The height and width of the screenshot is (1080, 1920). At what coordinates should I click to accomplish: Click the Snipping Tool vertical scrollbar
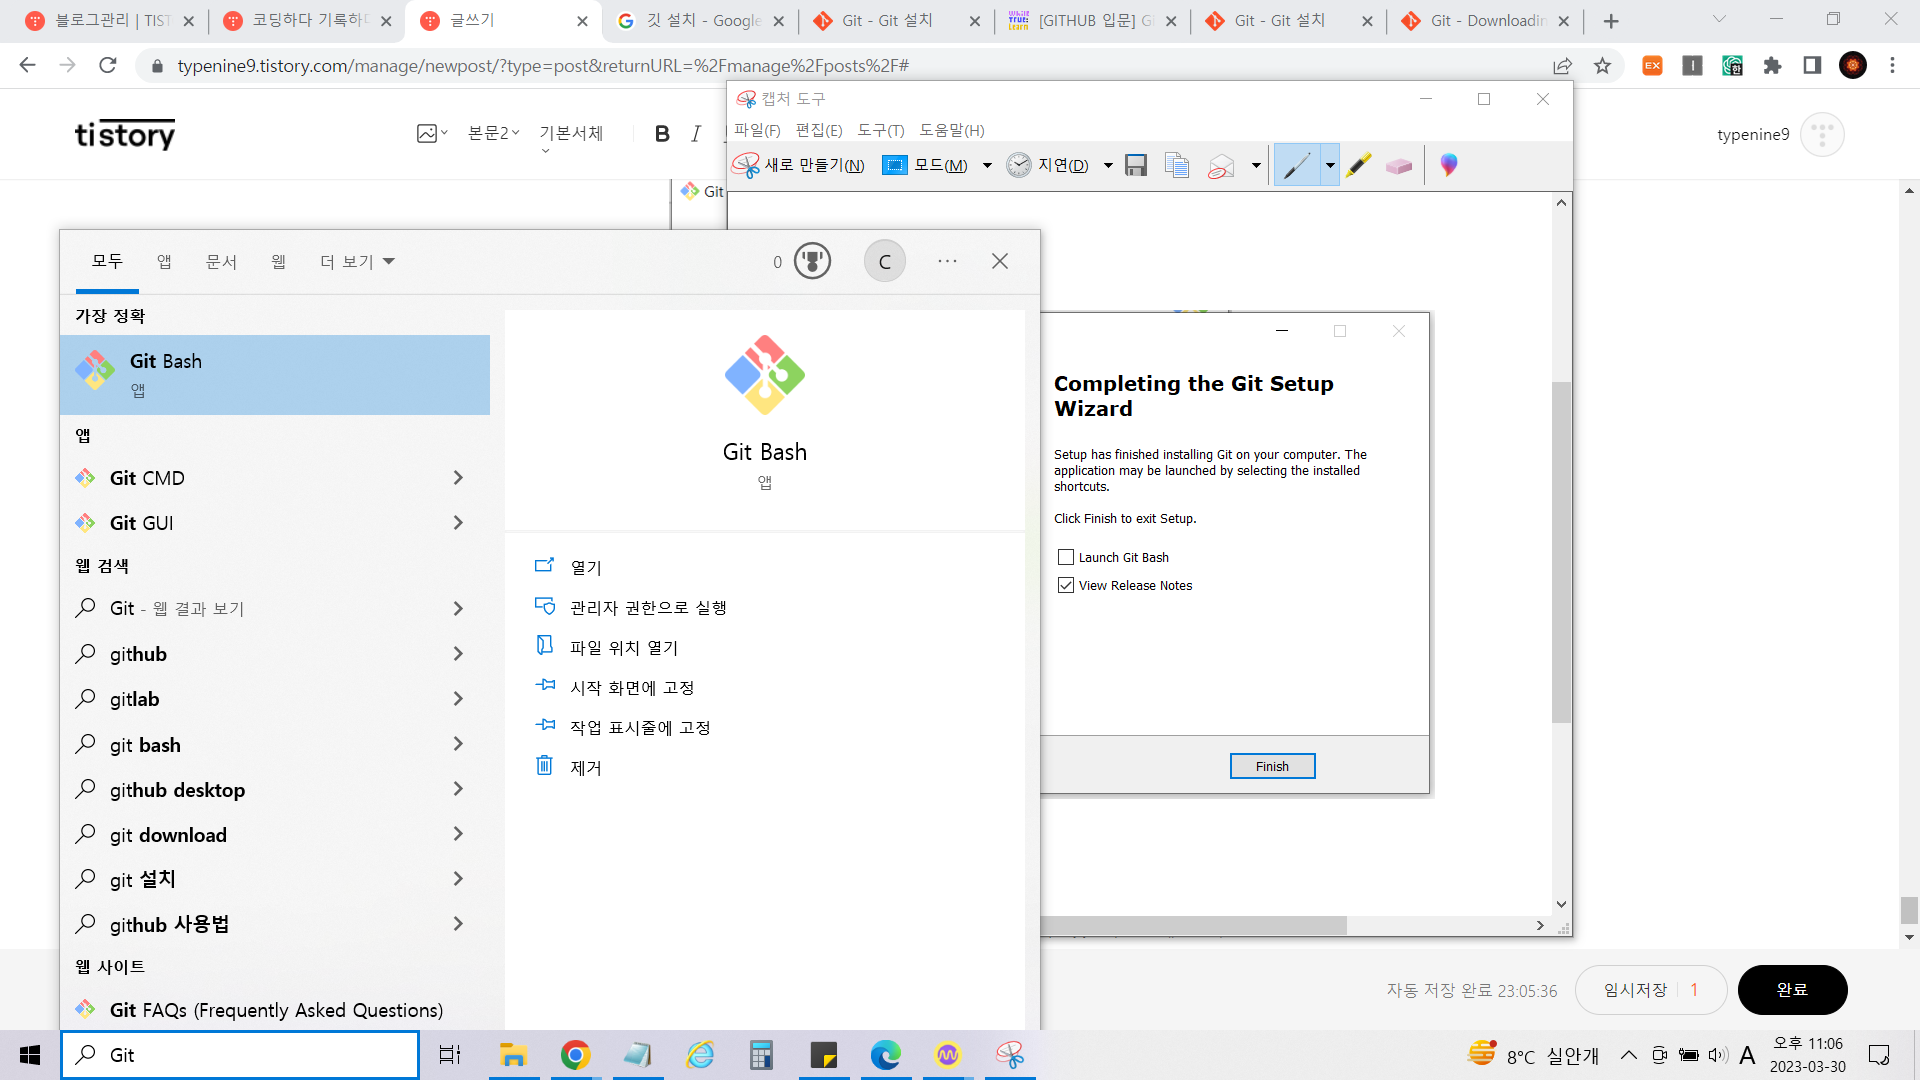click(1561, 552)
